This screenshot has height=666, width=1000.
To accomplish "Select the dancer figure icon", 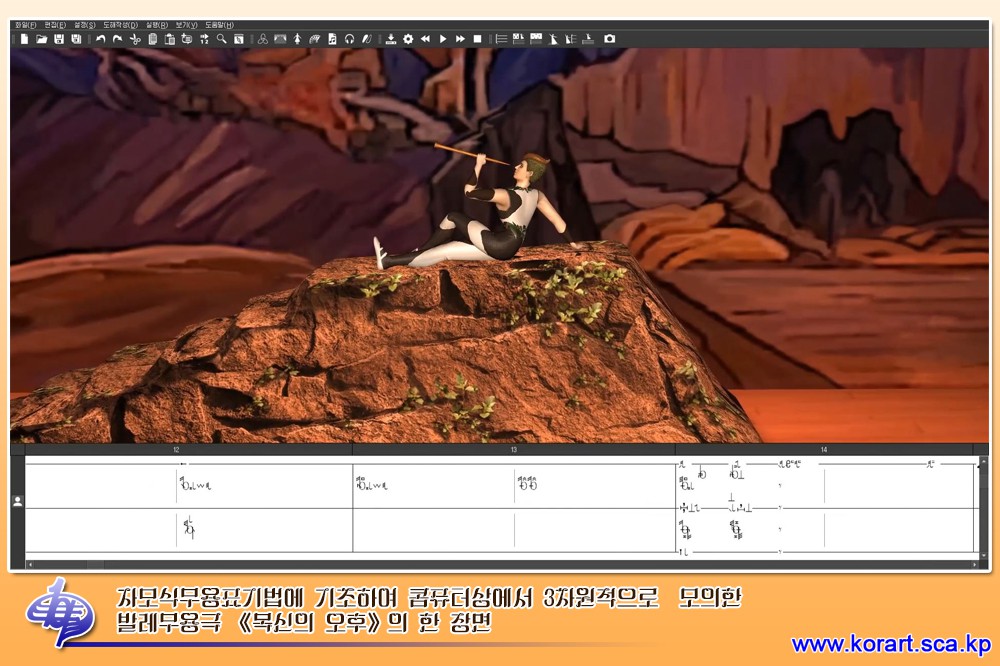I will [297, 39].
